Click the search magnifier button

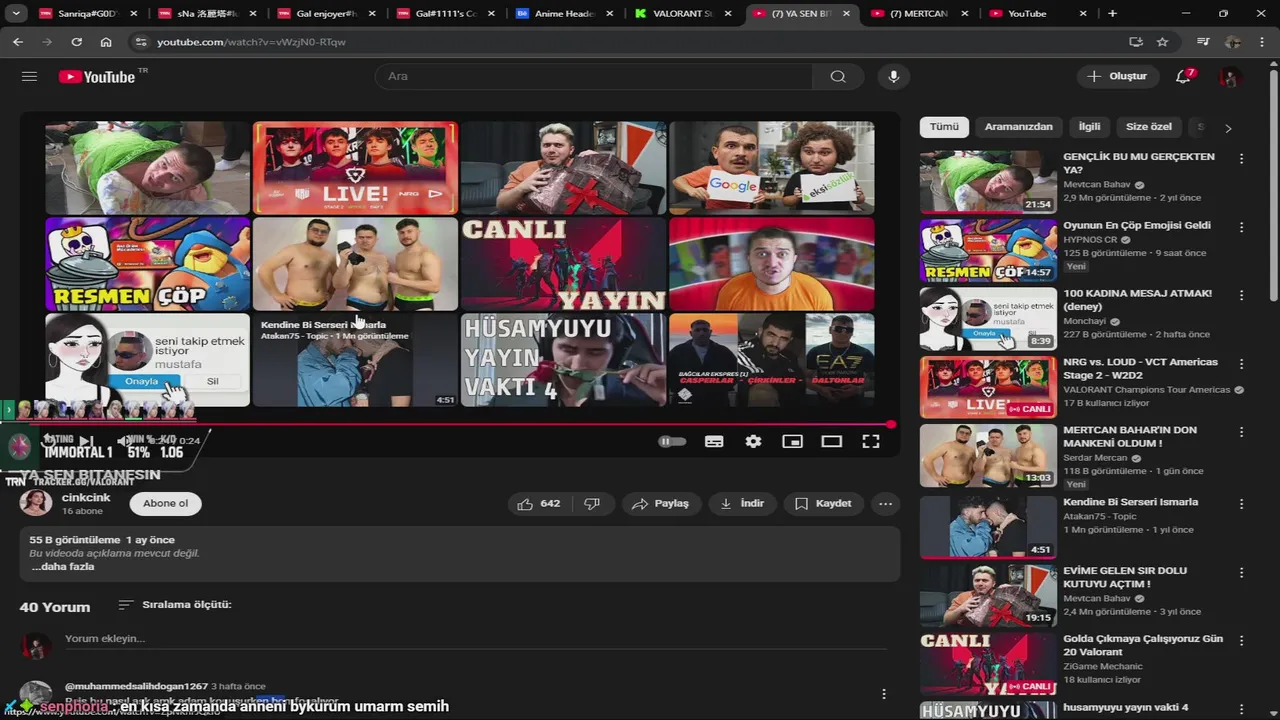point(838,77)
